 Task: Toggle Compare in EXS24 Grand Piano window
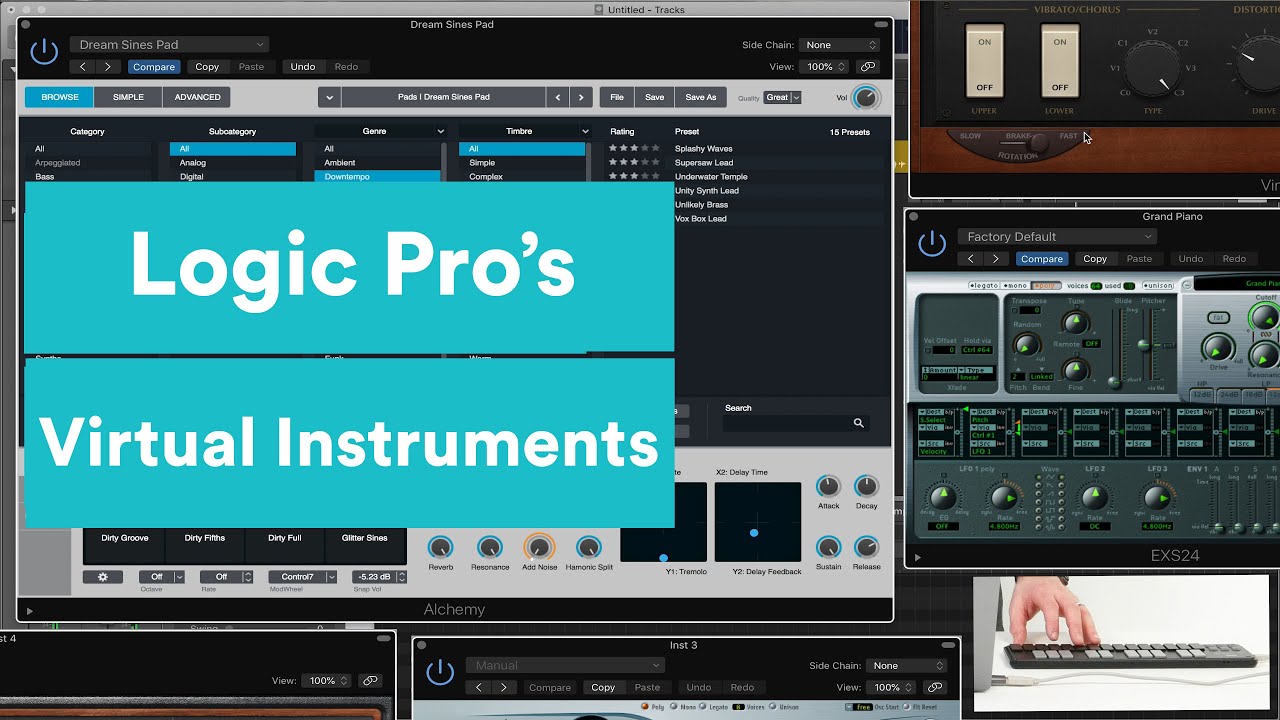1041,259
